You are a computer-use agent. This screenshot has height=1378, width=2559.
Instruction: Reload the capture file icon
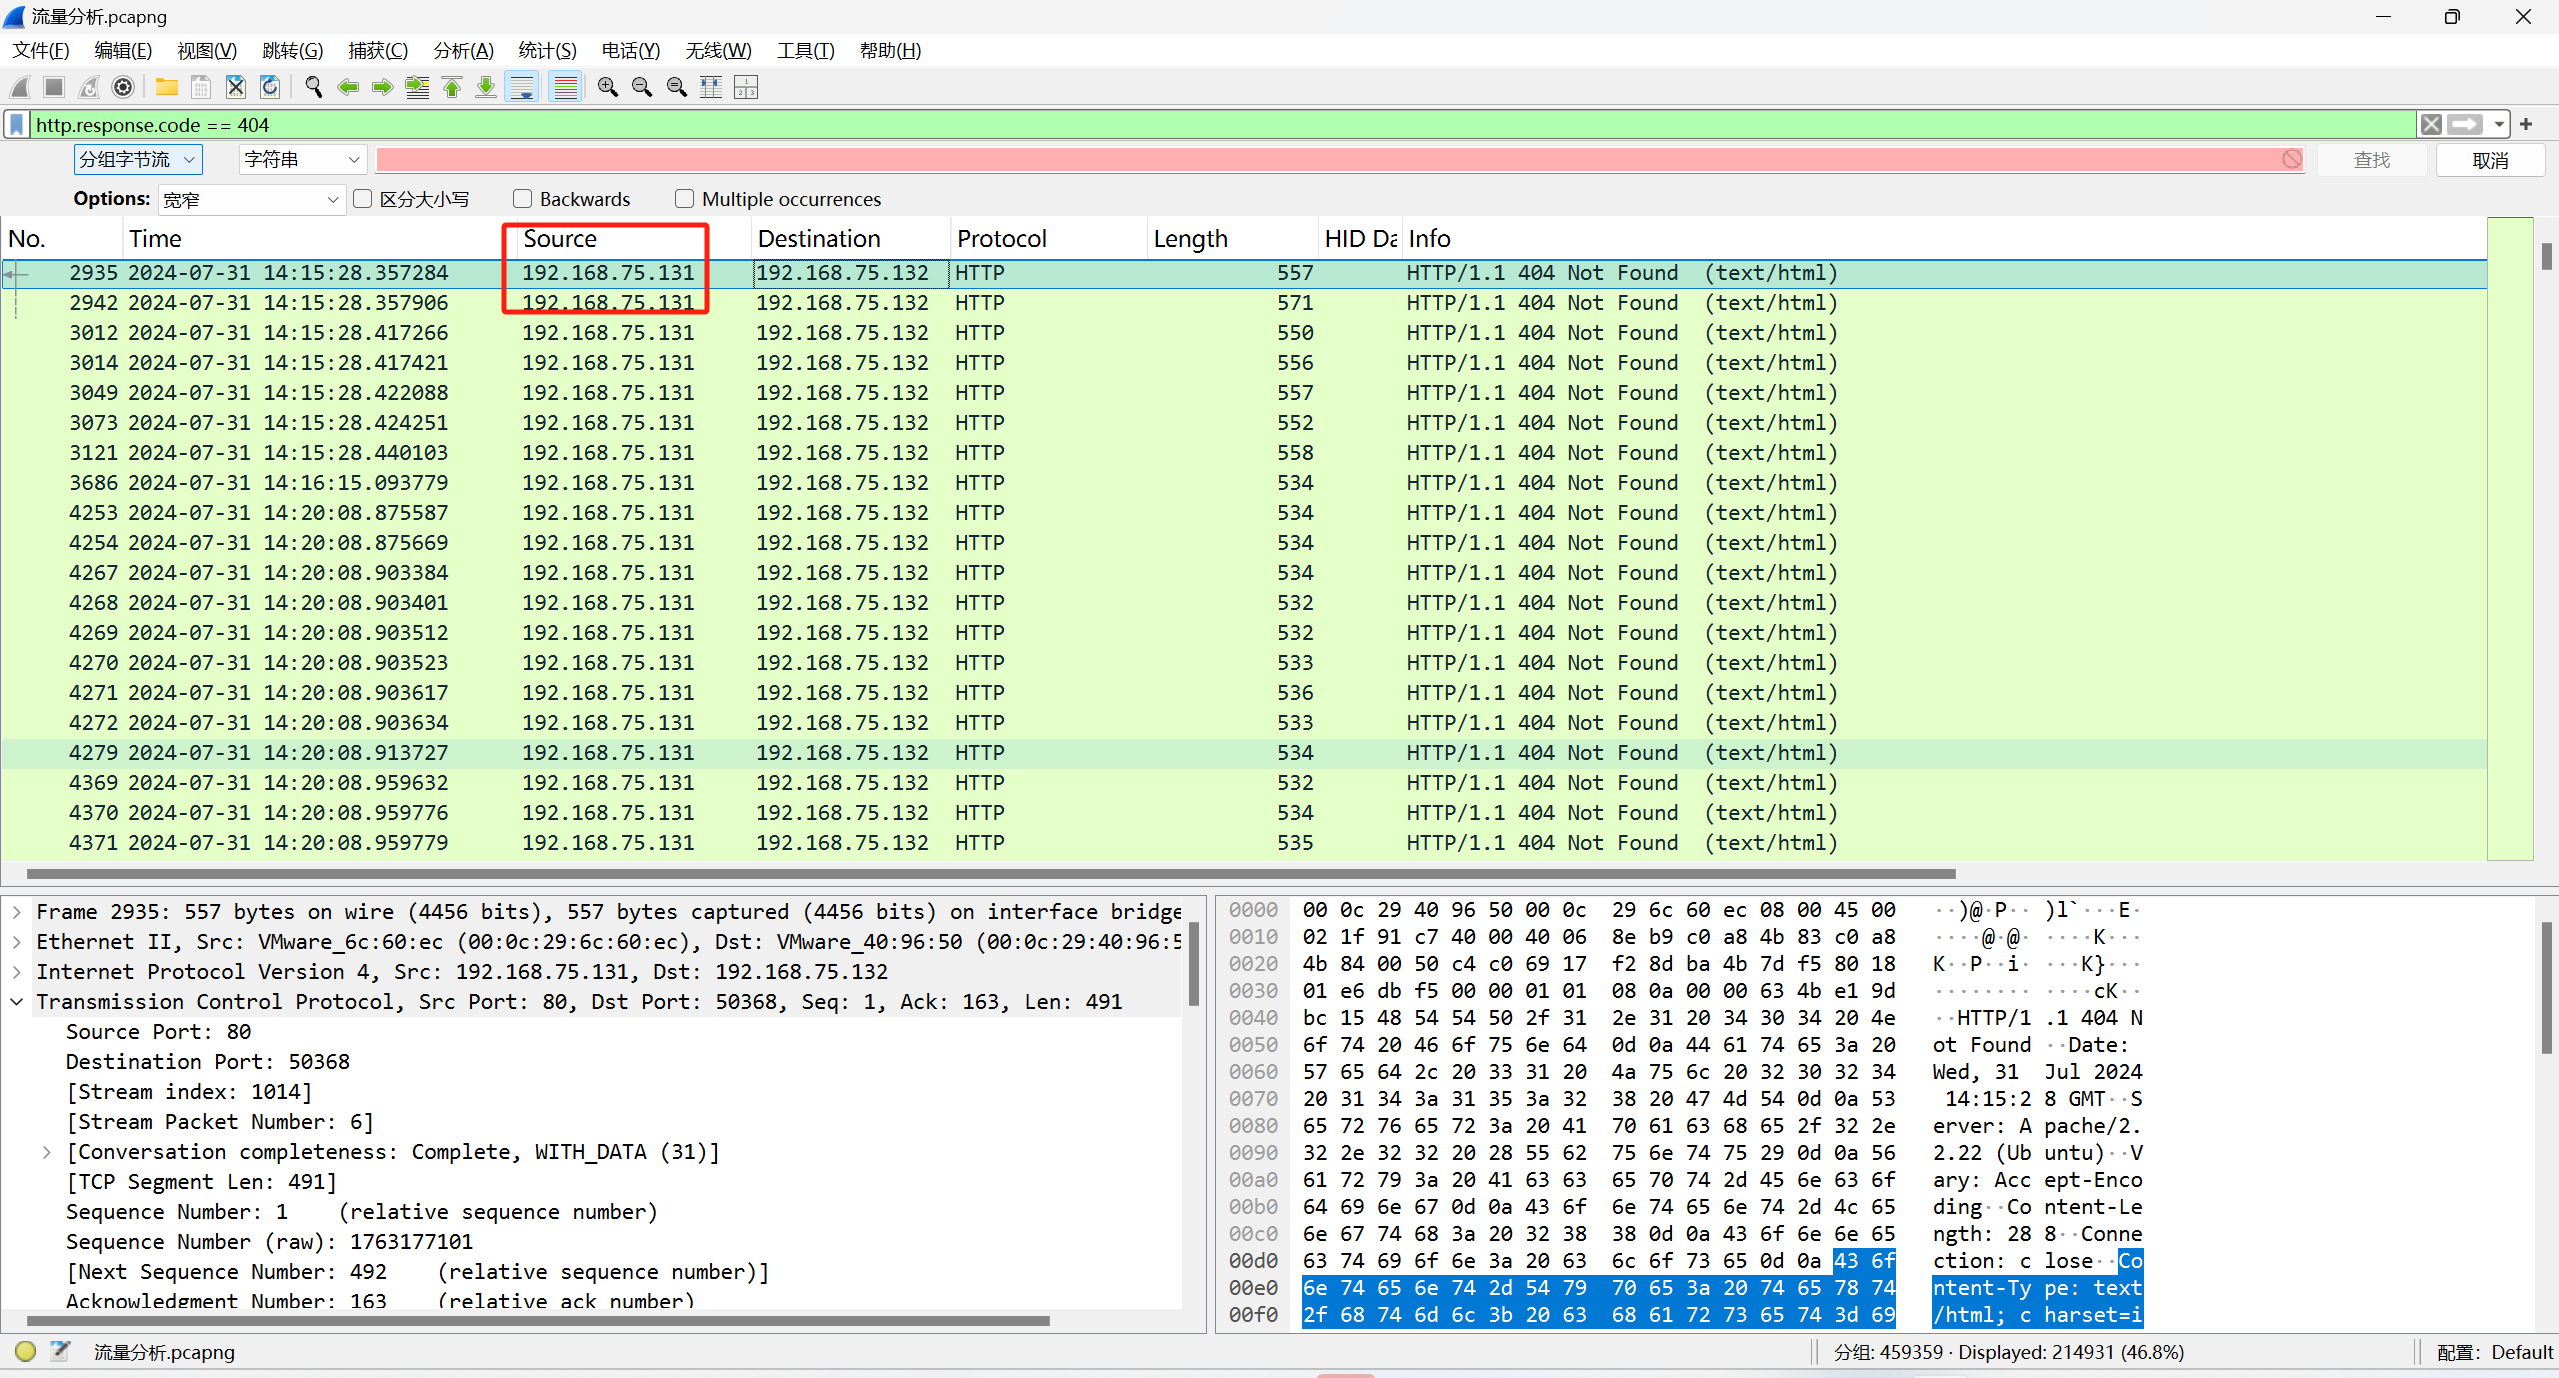(270, 88)
